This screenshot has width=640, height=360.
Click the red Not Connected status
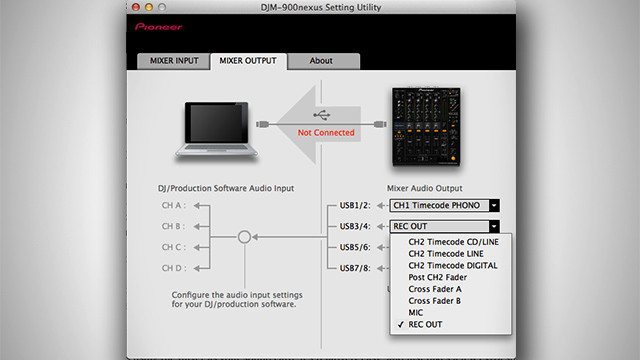click(x=326, y=133)
